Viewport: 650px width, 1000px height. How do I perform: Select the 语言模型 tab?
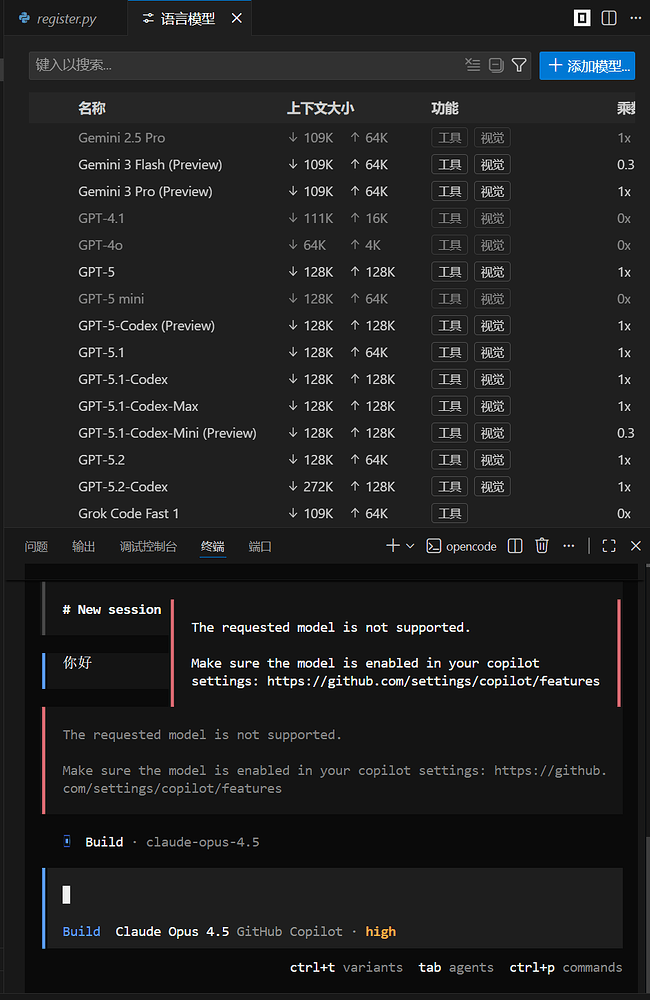[191, 18]
